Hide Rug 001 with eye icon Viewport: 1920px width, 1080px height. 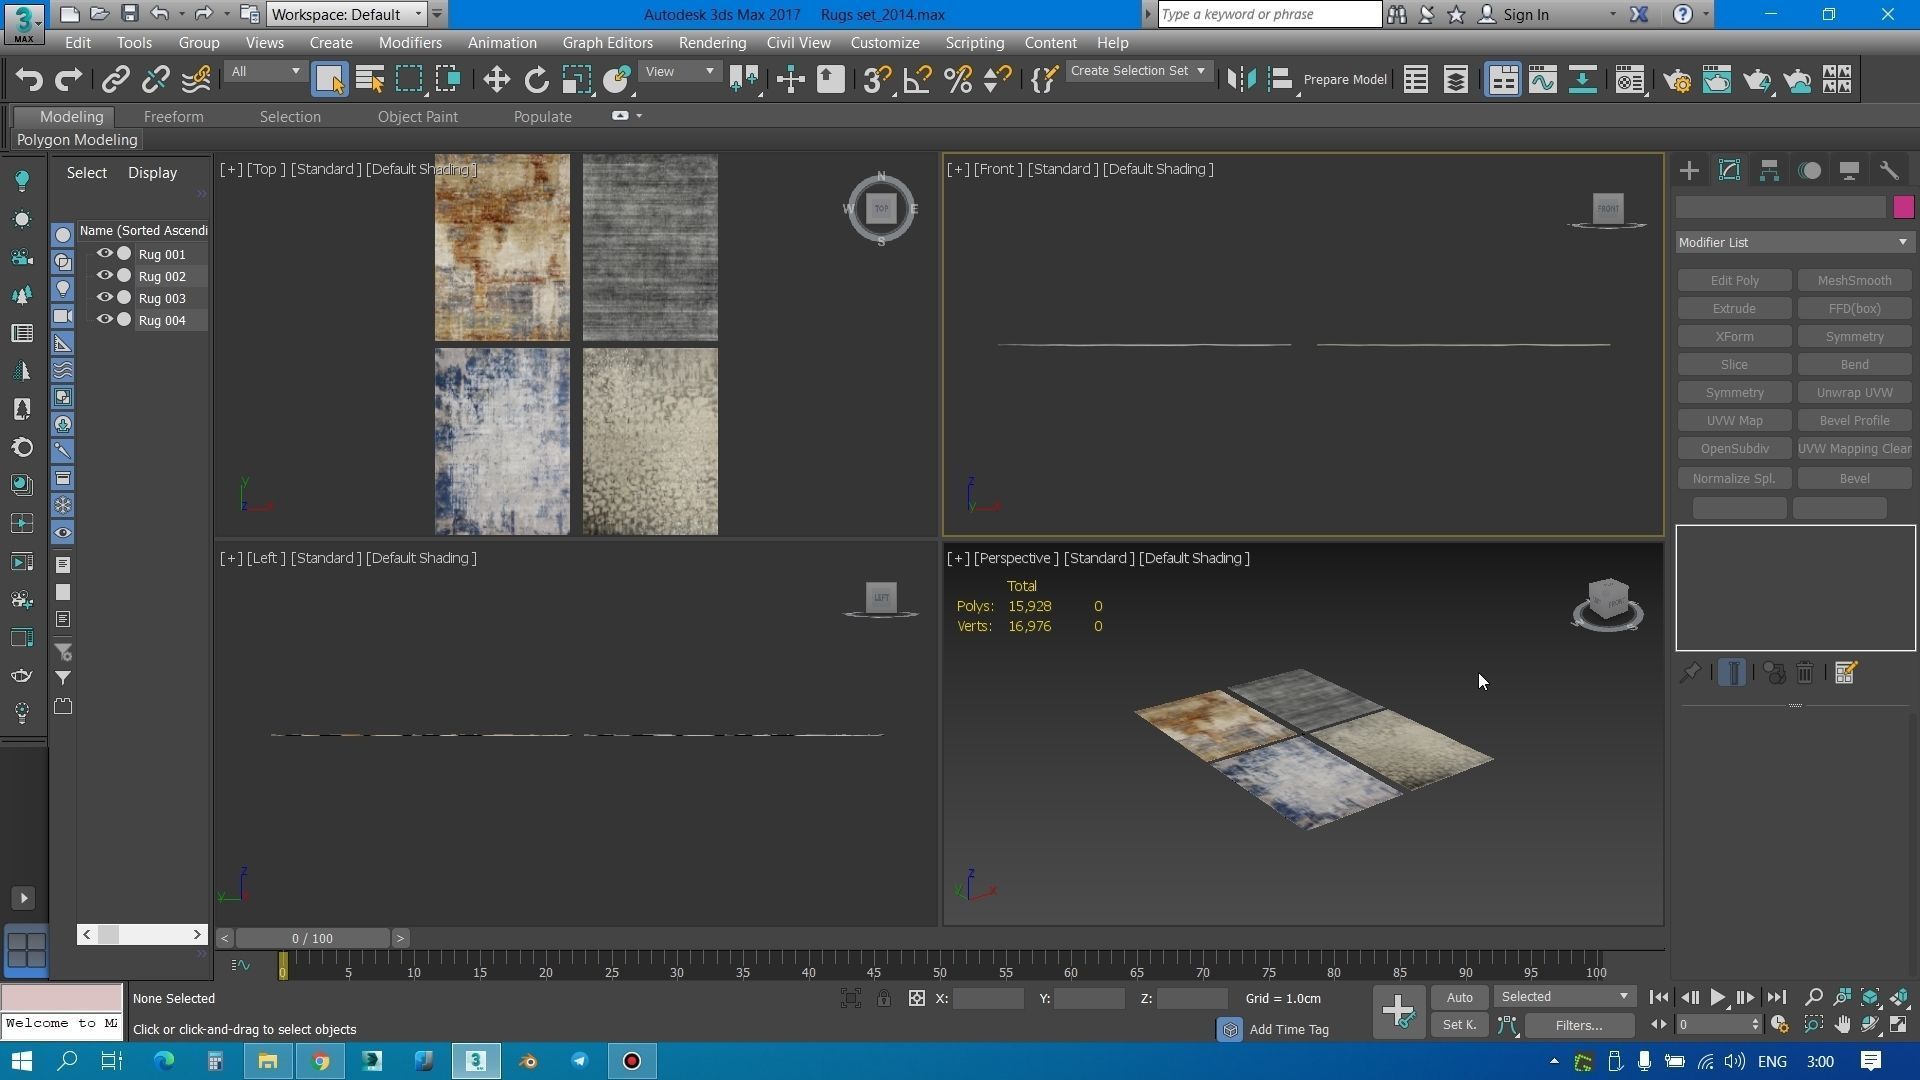click(x=104, y=254)
